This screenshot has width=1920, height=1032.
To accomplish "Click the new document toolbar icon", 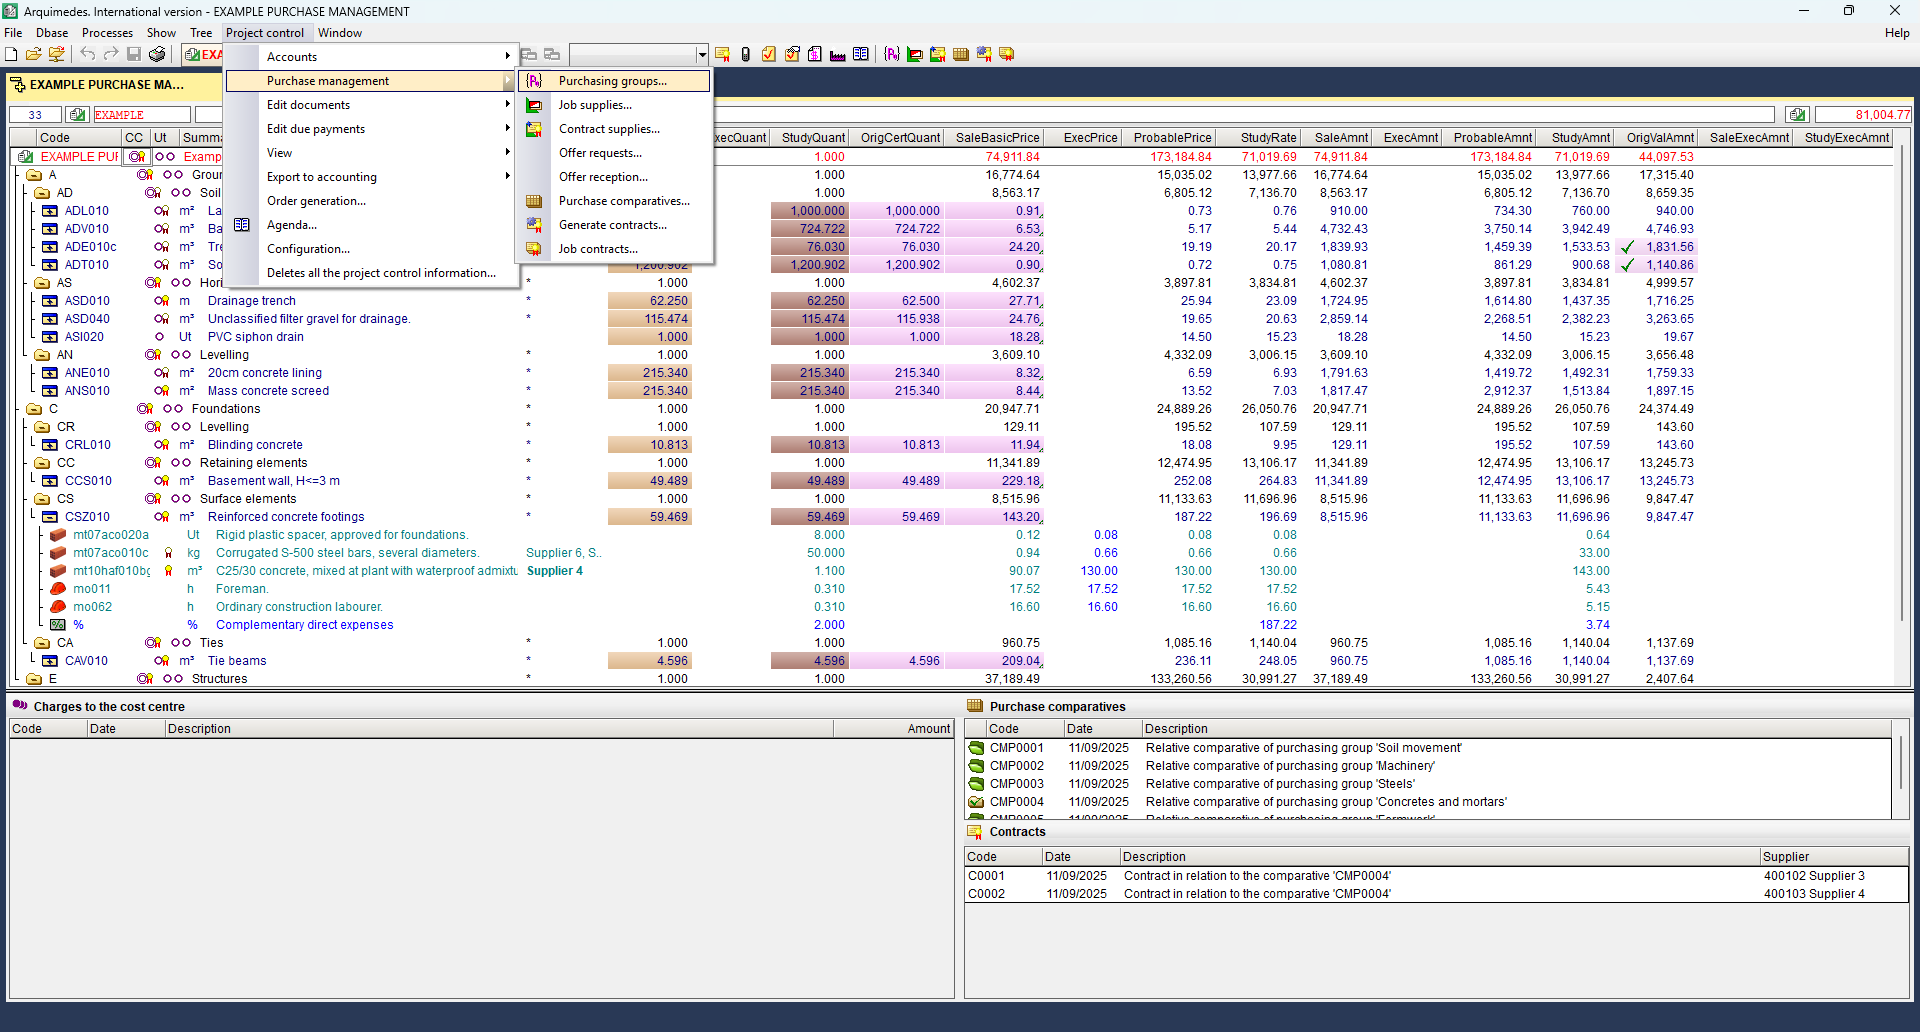I will point(12,54).
